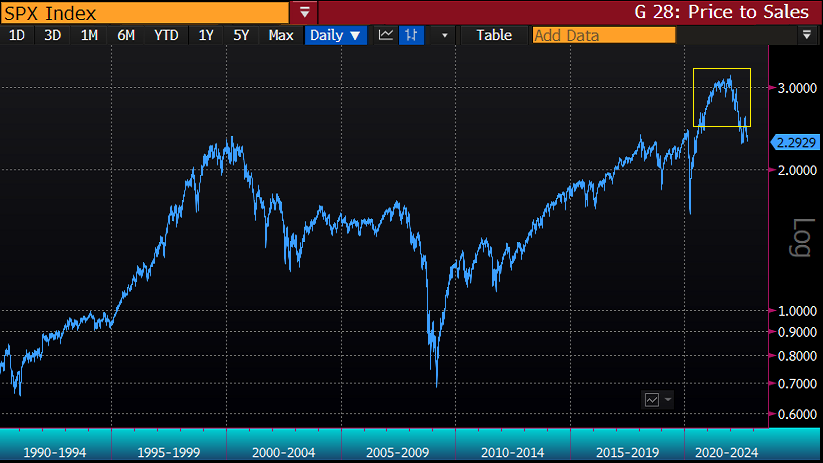Select the 2020-2024 timeline segment
Image resolution: width=823 pixels, height=463 pixels.
point(726,452)
